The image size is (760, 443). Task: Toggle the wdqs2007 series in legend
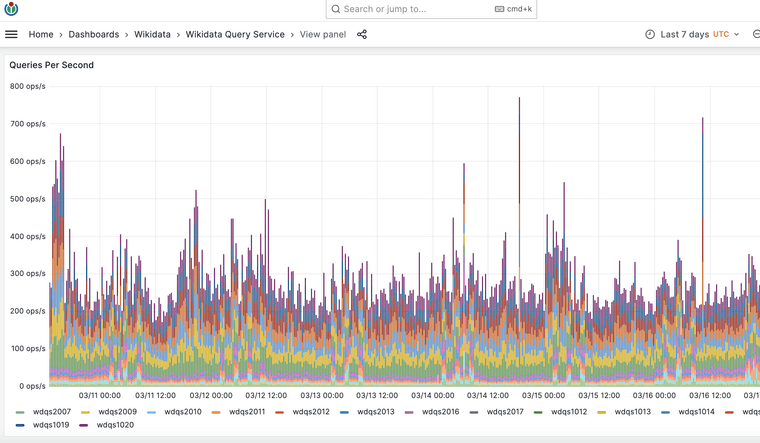point(52,411)
